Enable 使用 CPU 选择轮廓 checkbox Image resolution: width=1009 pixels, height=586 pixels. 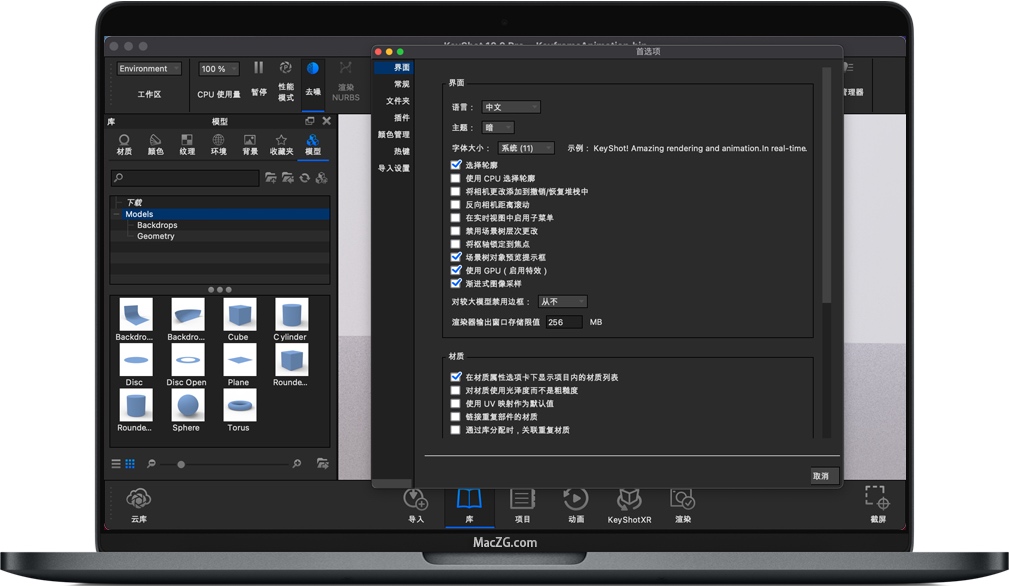tap(456, 178)
